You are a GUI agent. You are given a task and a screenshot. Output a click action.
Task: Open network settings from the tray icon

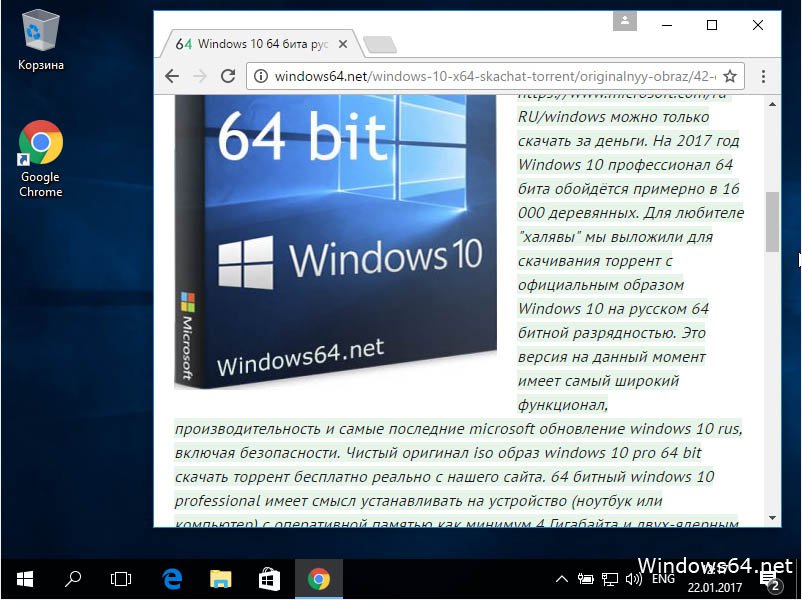[609, 579]
